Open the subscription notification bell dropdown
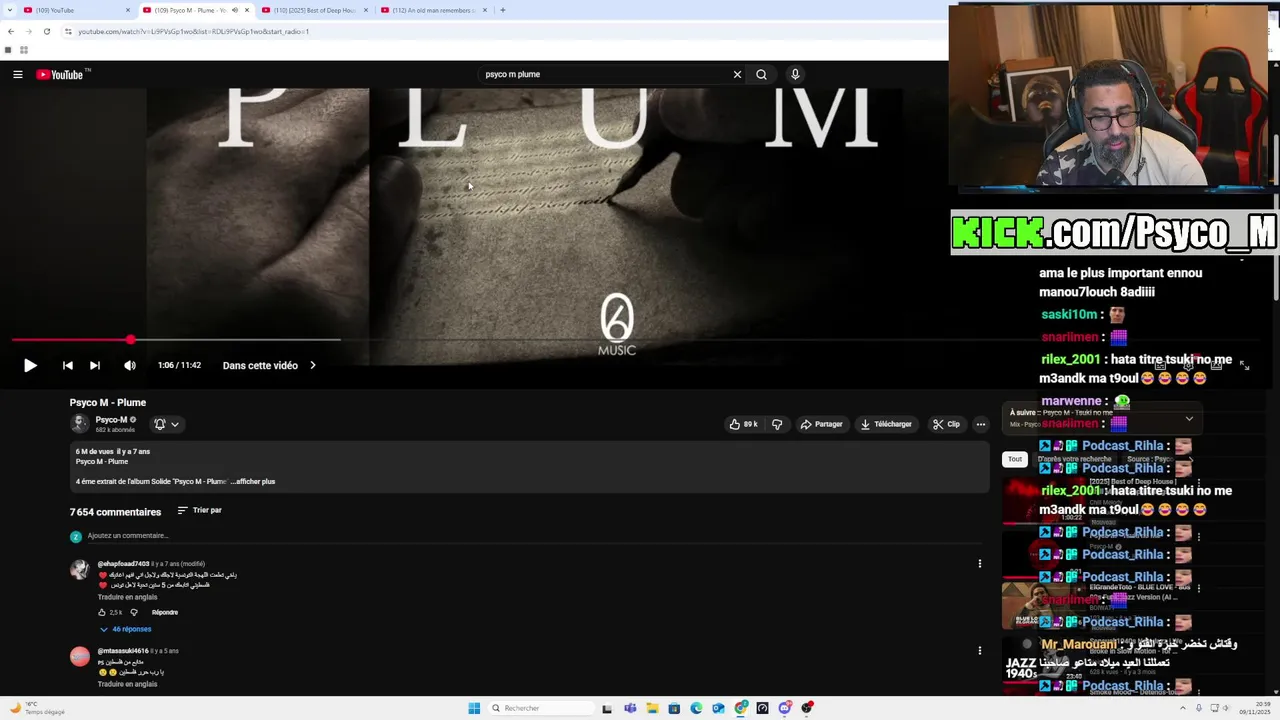Screen dimensions: 1280x720 click(x=166, y=424)
